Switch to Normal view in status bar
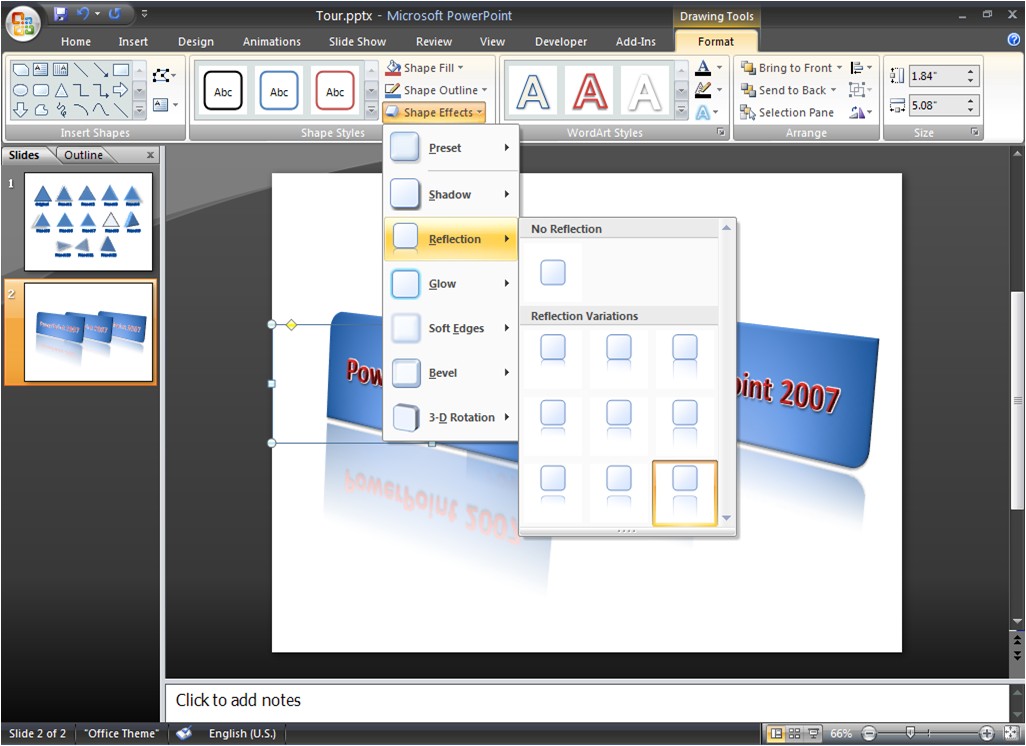Image resolution: width=1026 pixels, height=746 pixels. click(x=776, y=734)
